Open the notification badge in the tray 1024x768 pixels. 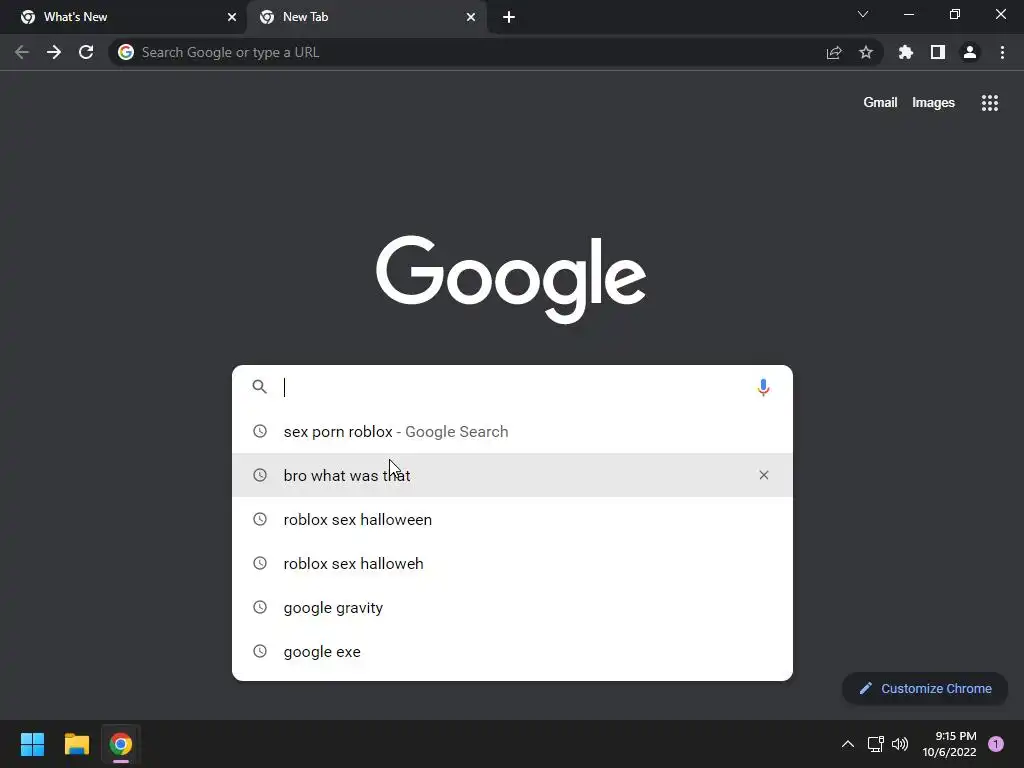pos(996,744)
